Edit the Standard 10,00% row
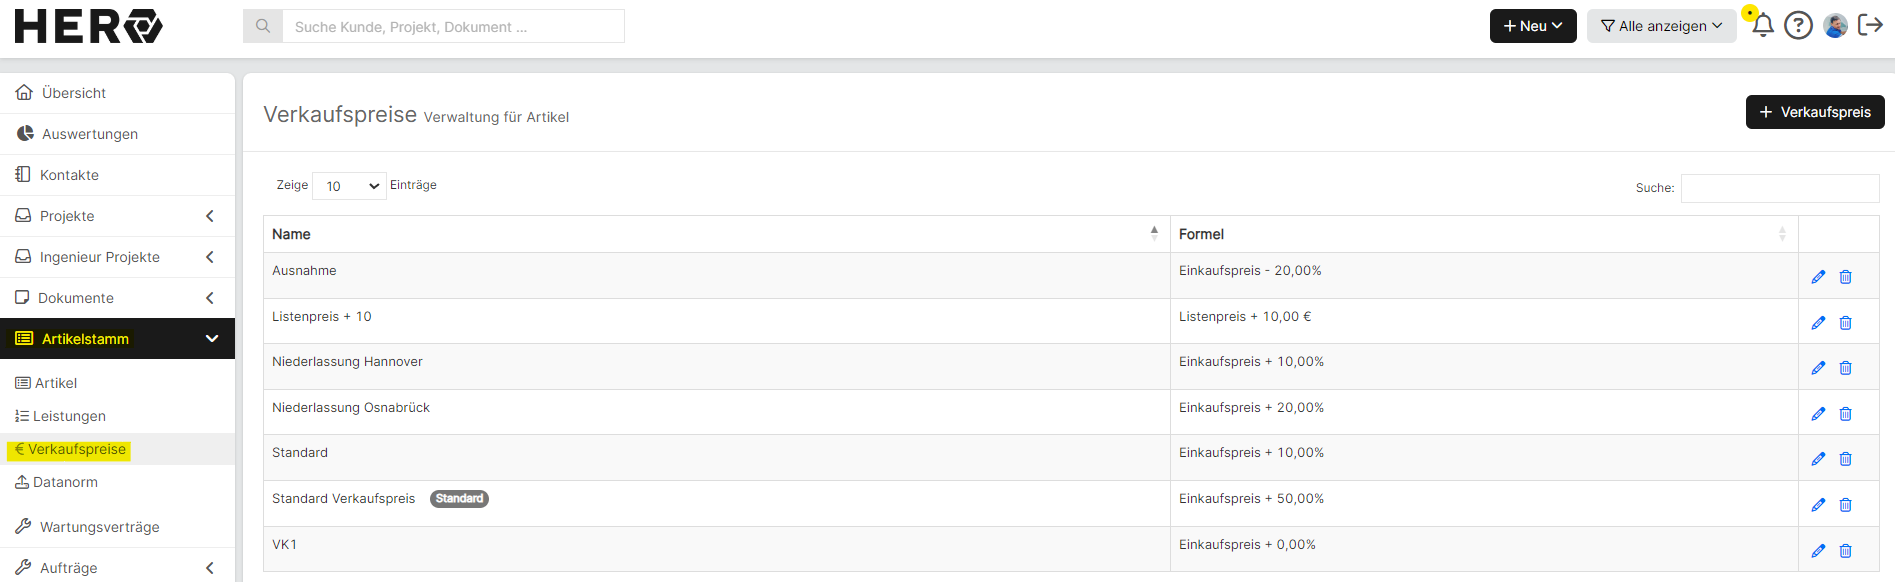1895x582 pixels. click(x=1818, y=459)
